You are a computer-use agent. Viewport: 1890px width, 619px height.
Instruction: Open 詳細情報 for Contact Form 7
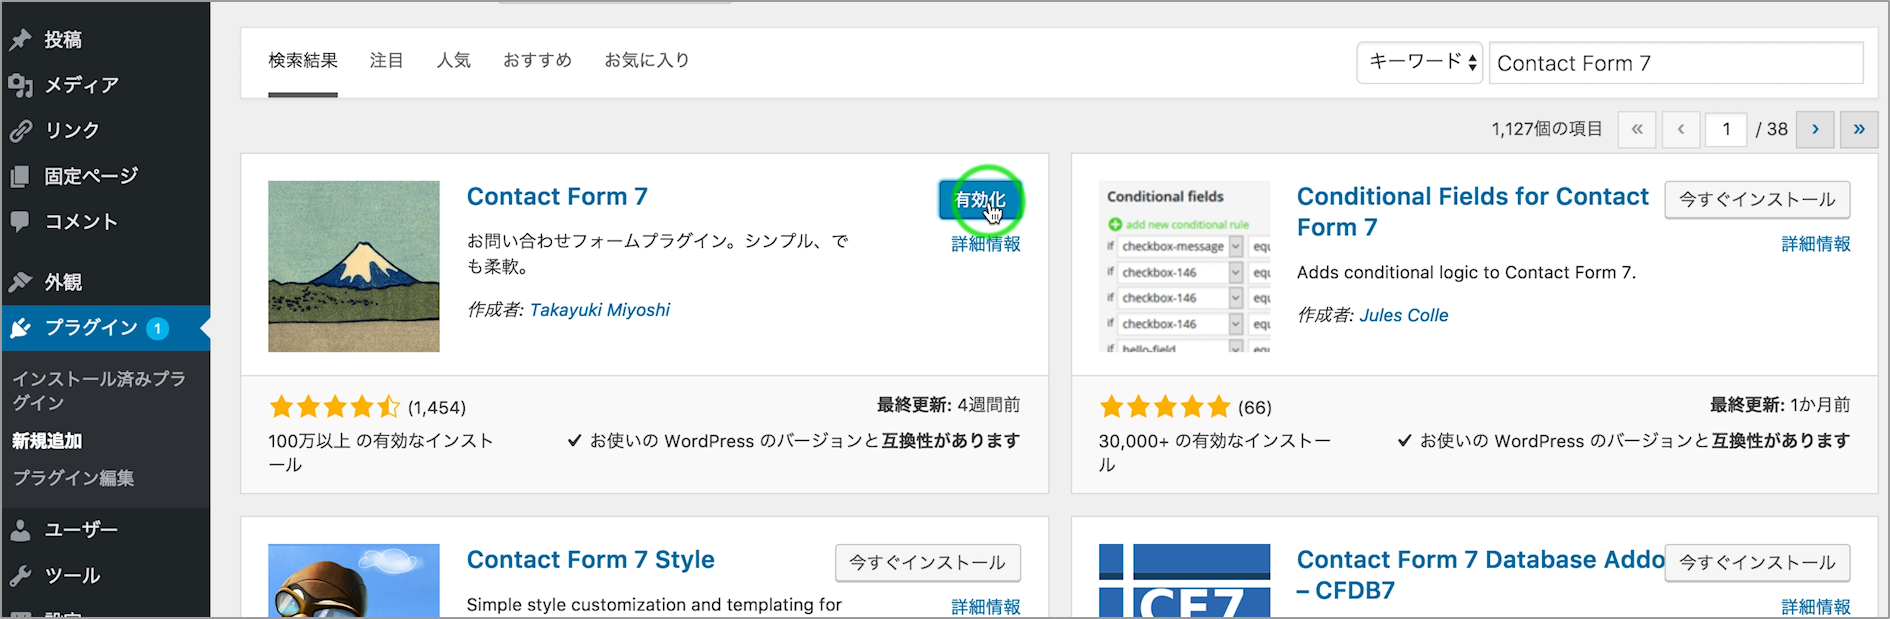click(x=986, y=244)
